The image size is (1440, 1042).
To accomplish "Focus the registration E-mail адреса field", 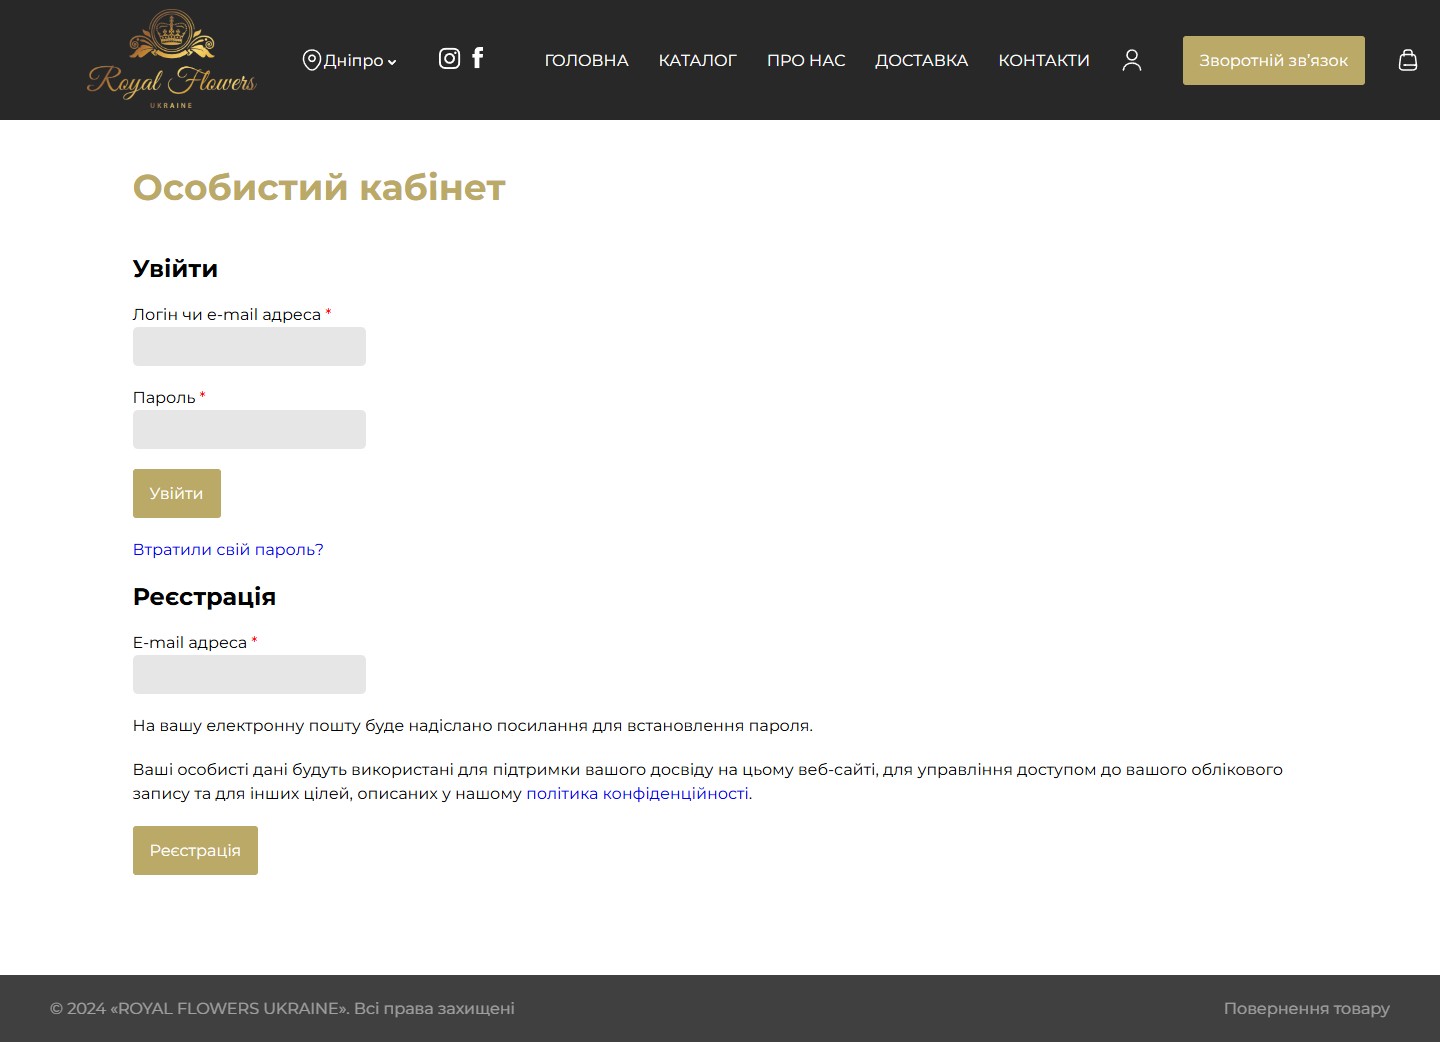I will coord(249,674).
